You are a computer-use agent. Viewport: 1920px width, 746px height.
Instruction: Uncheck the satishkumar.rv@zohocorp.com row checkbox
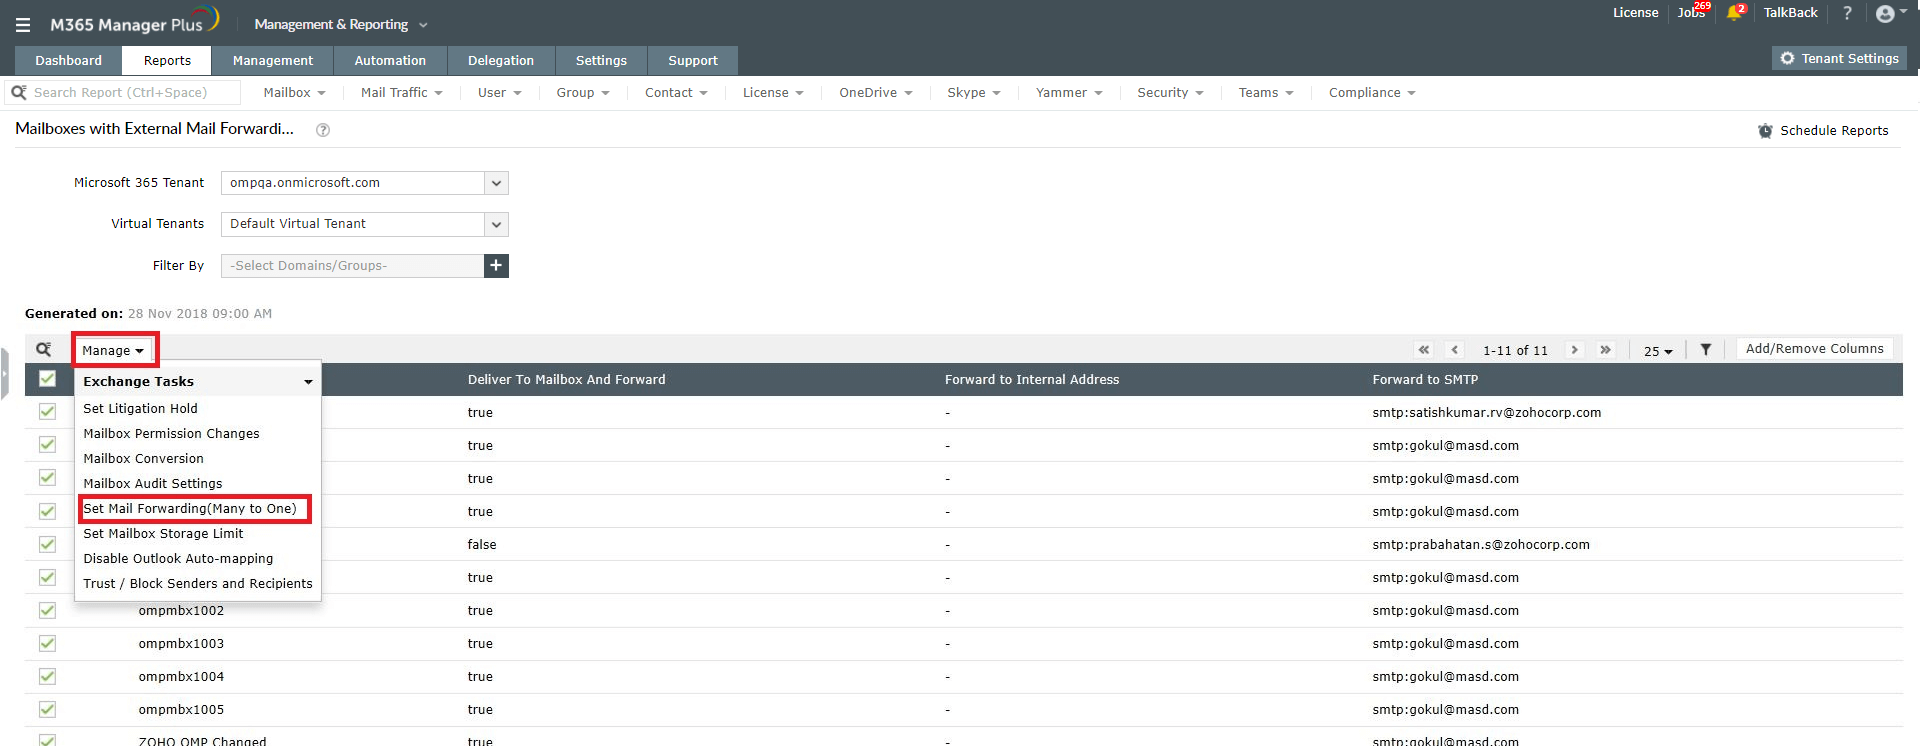click(x=47, y=412)
